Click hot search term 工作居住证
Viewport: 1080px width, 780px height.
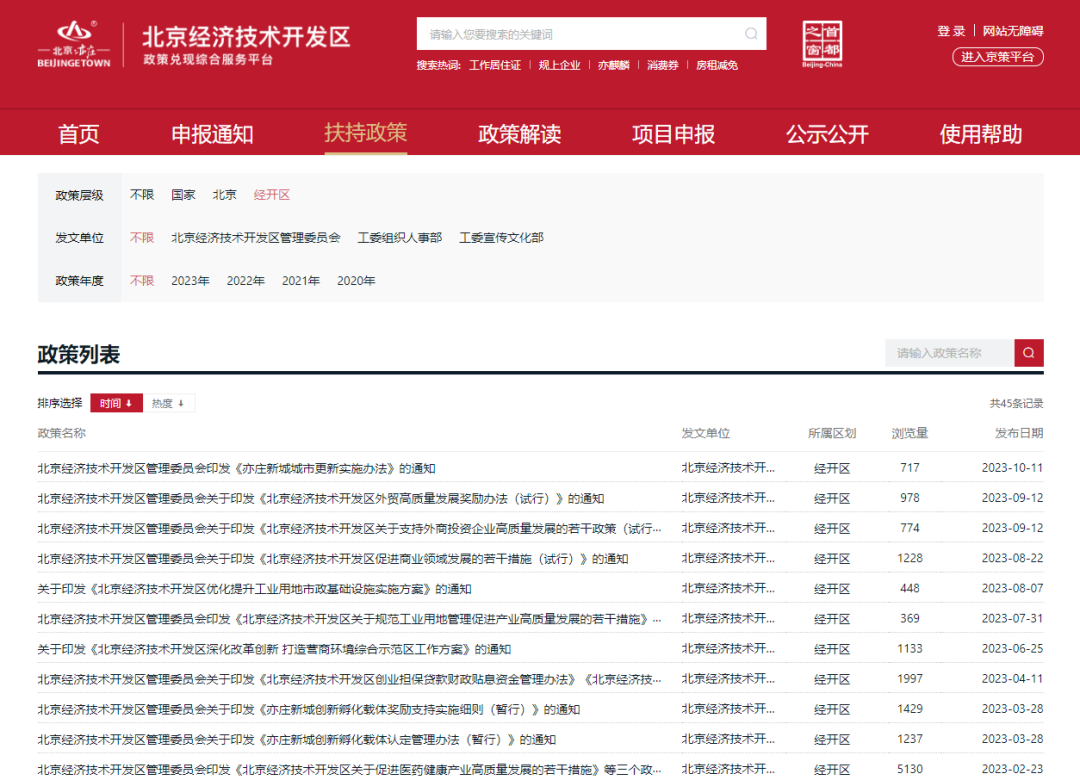click(x=495, y=65)
